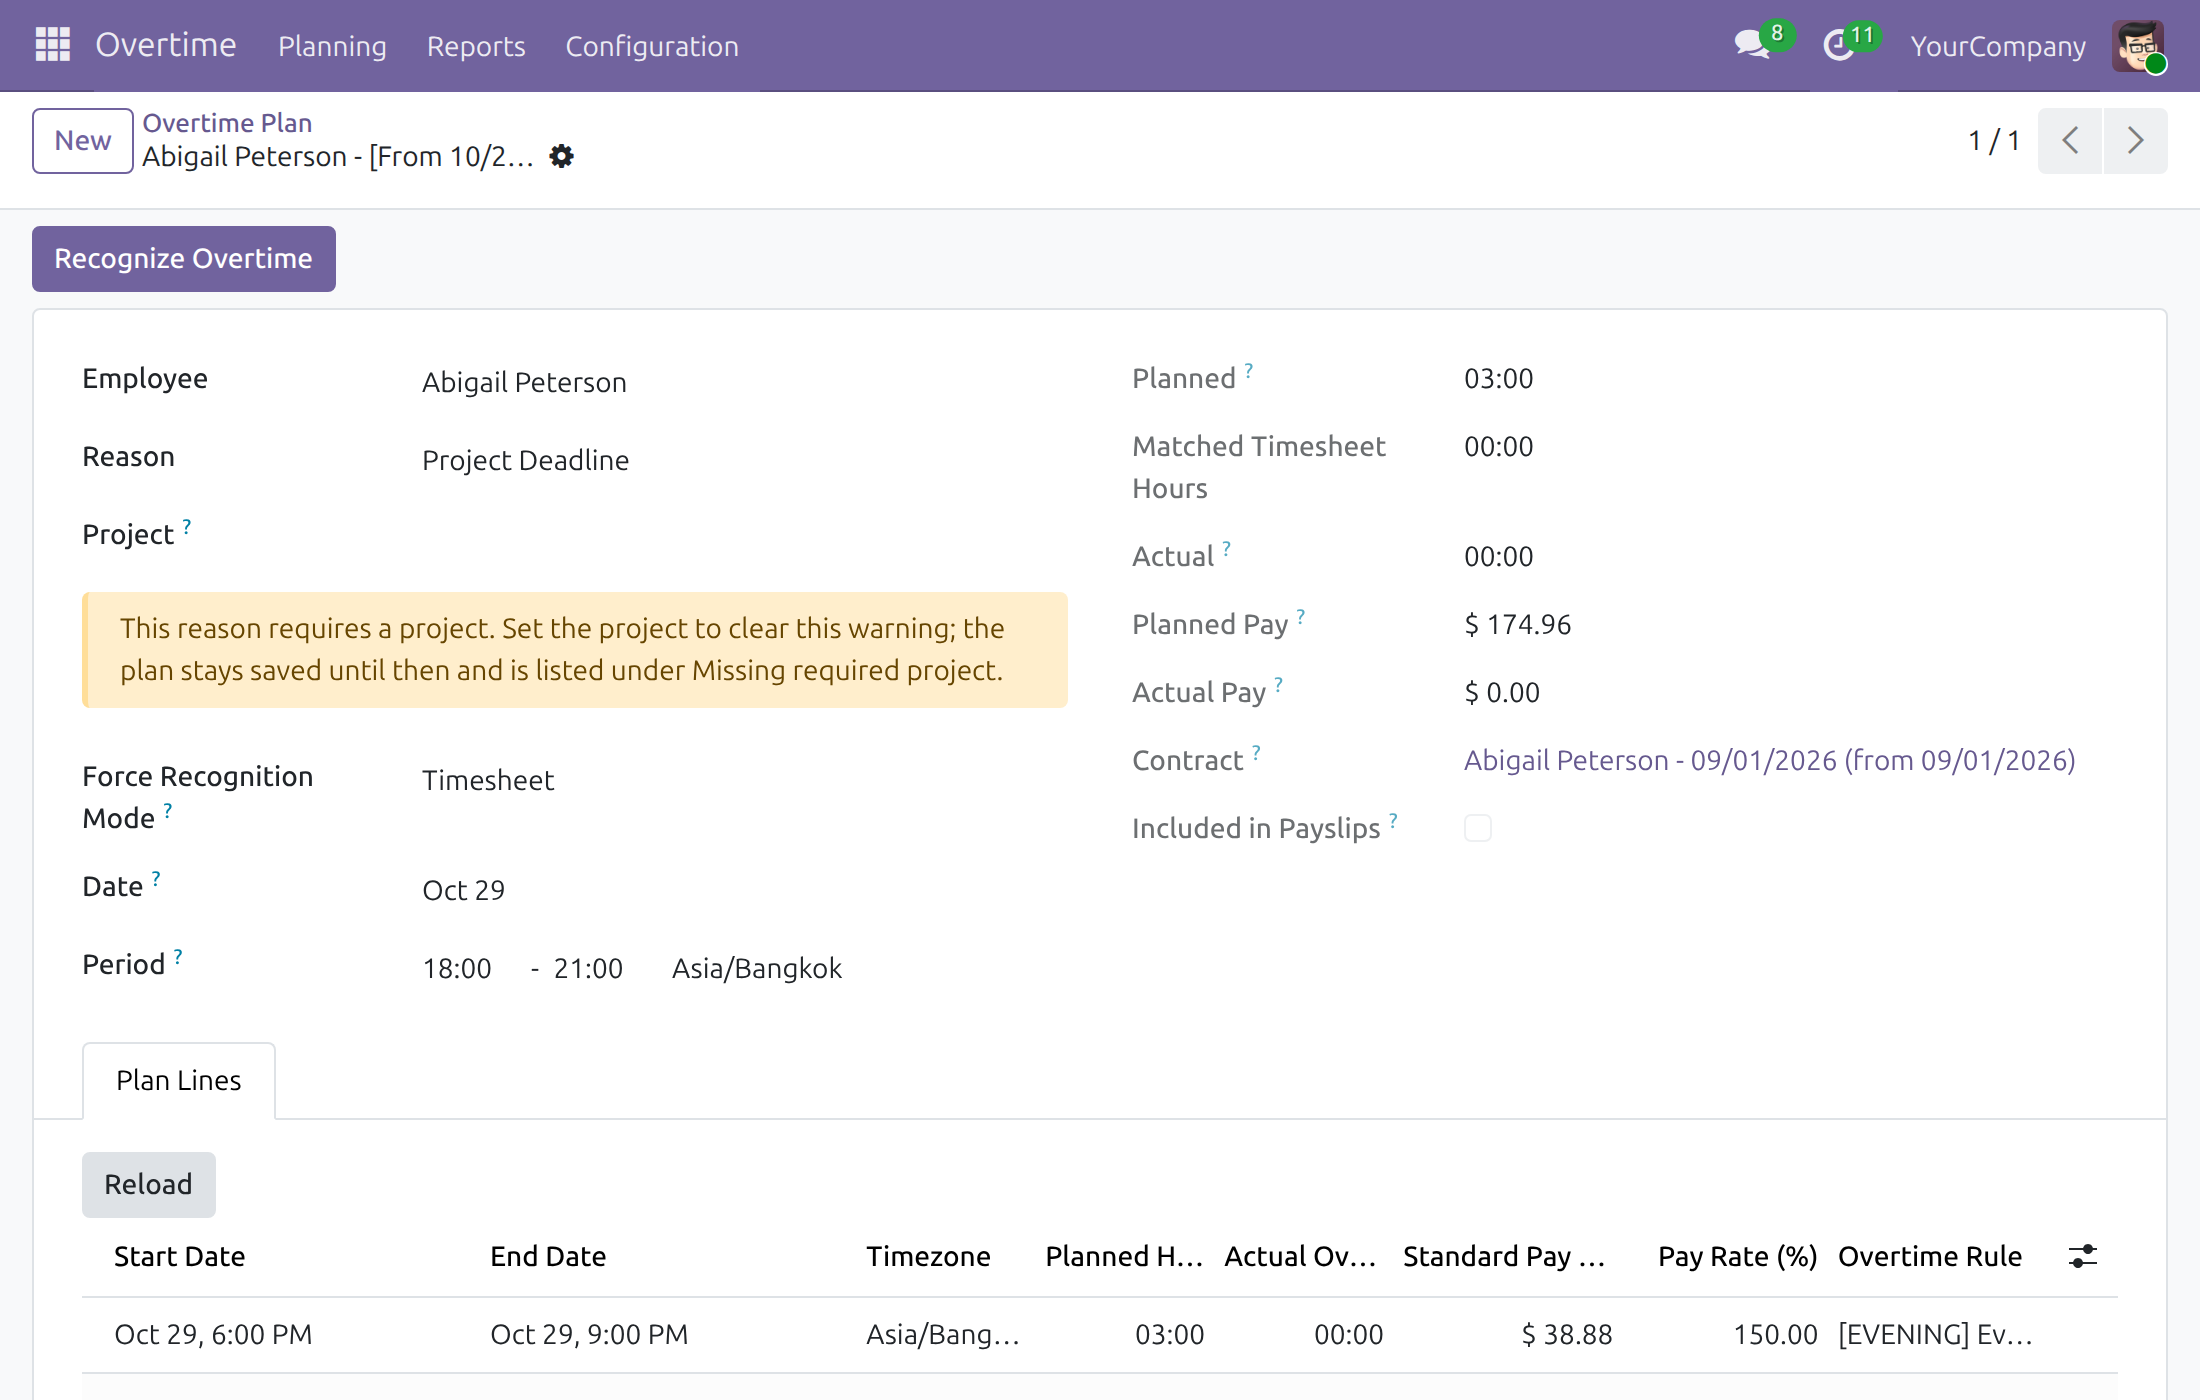Open the Employee field Abigail Peterson
Screen dimensions: 2200x1400
pos(744,382)
